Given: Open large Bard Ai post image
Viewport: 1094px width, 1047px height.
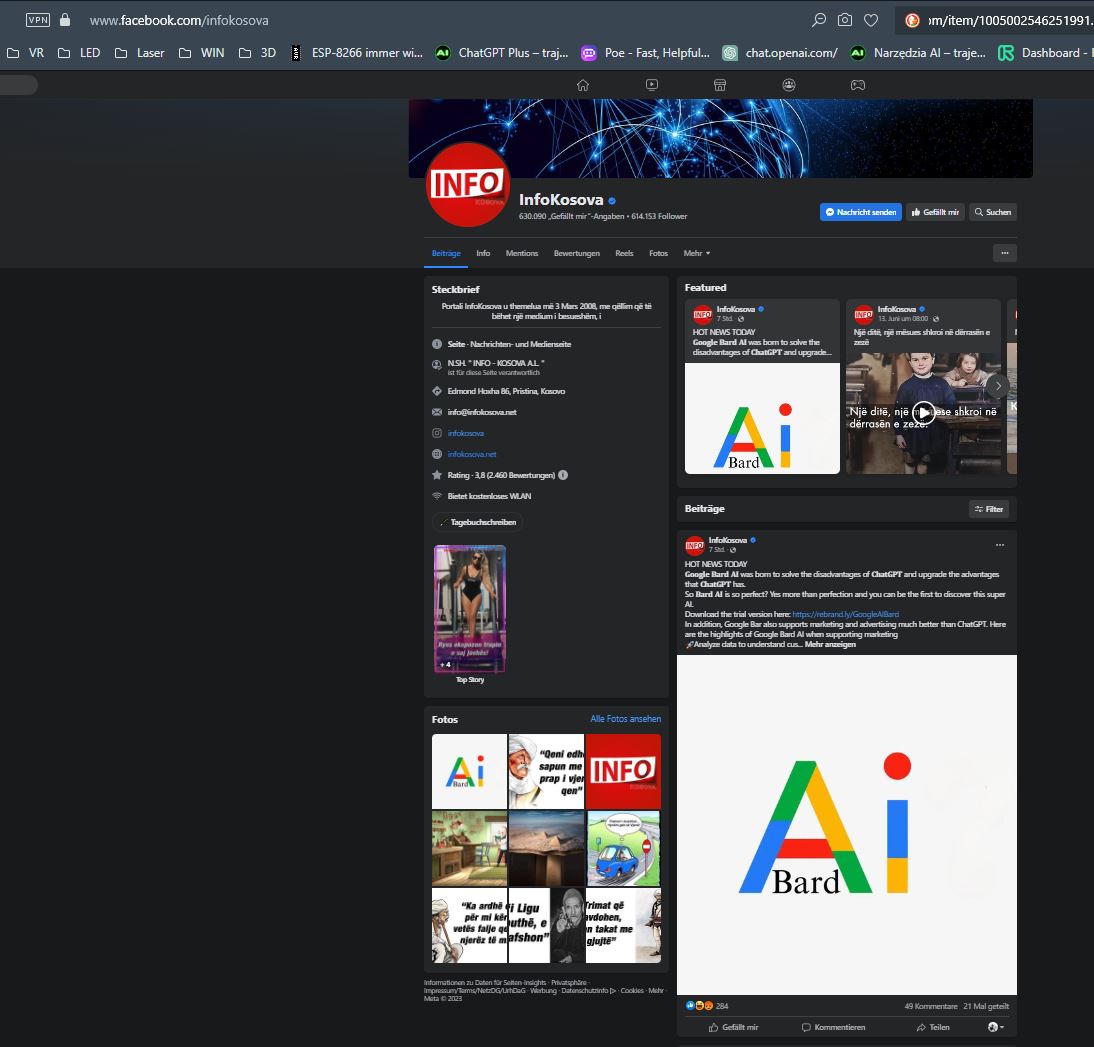Looking at the screenshot, I should 846,824.
